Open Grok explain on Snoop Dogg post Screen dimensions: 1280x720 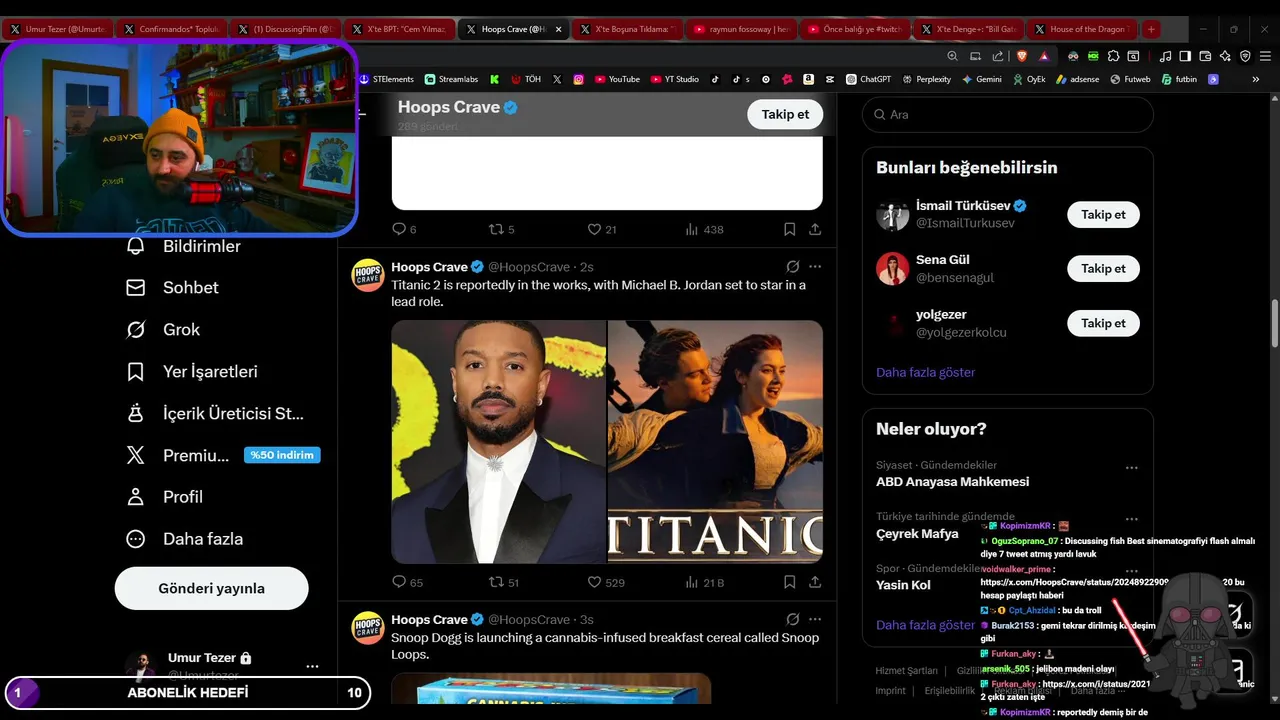[792, 619]
